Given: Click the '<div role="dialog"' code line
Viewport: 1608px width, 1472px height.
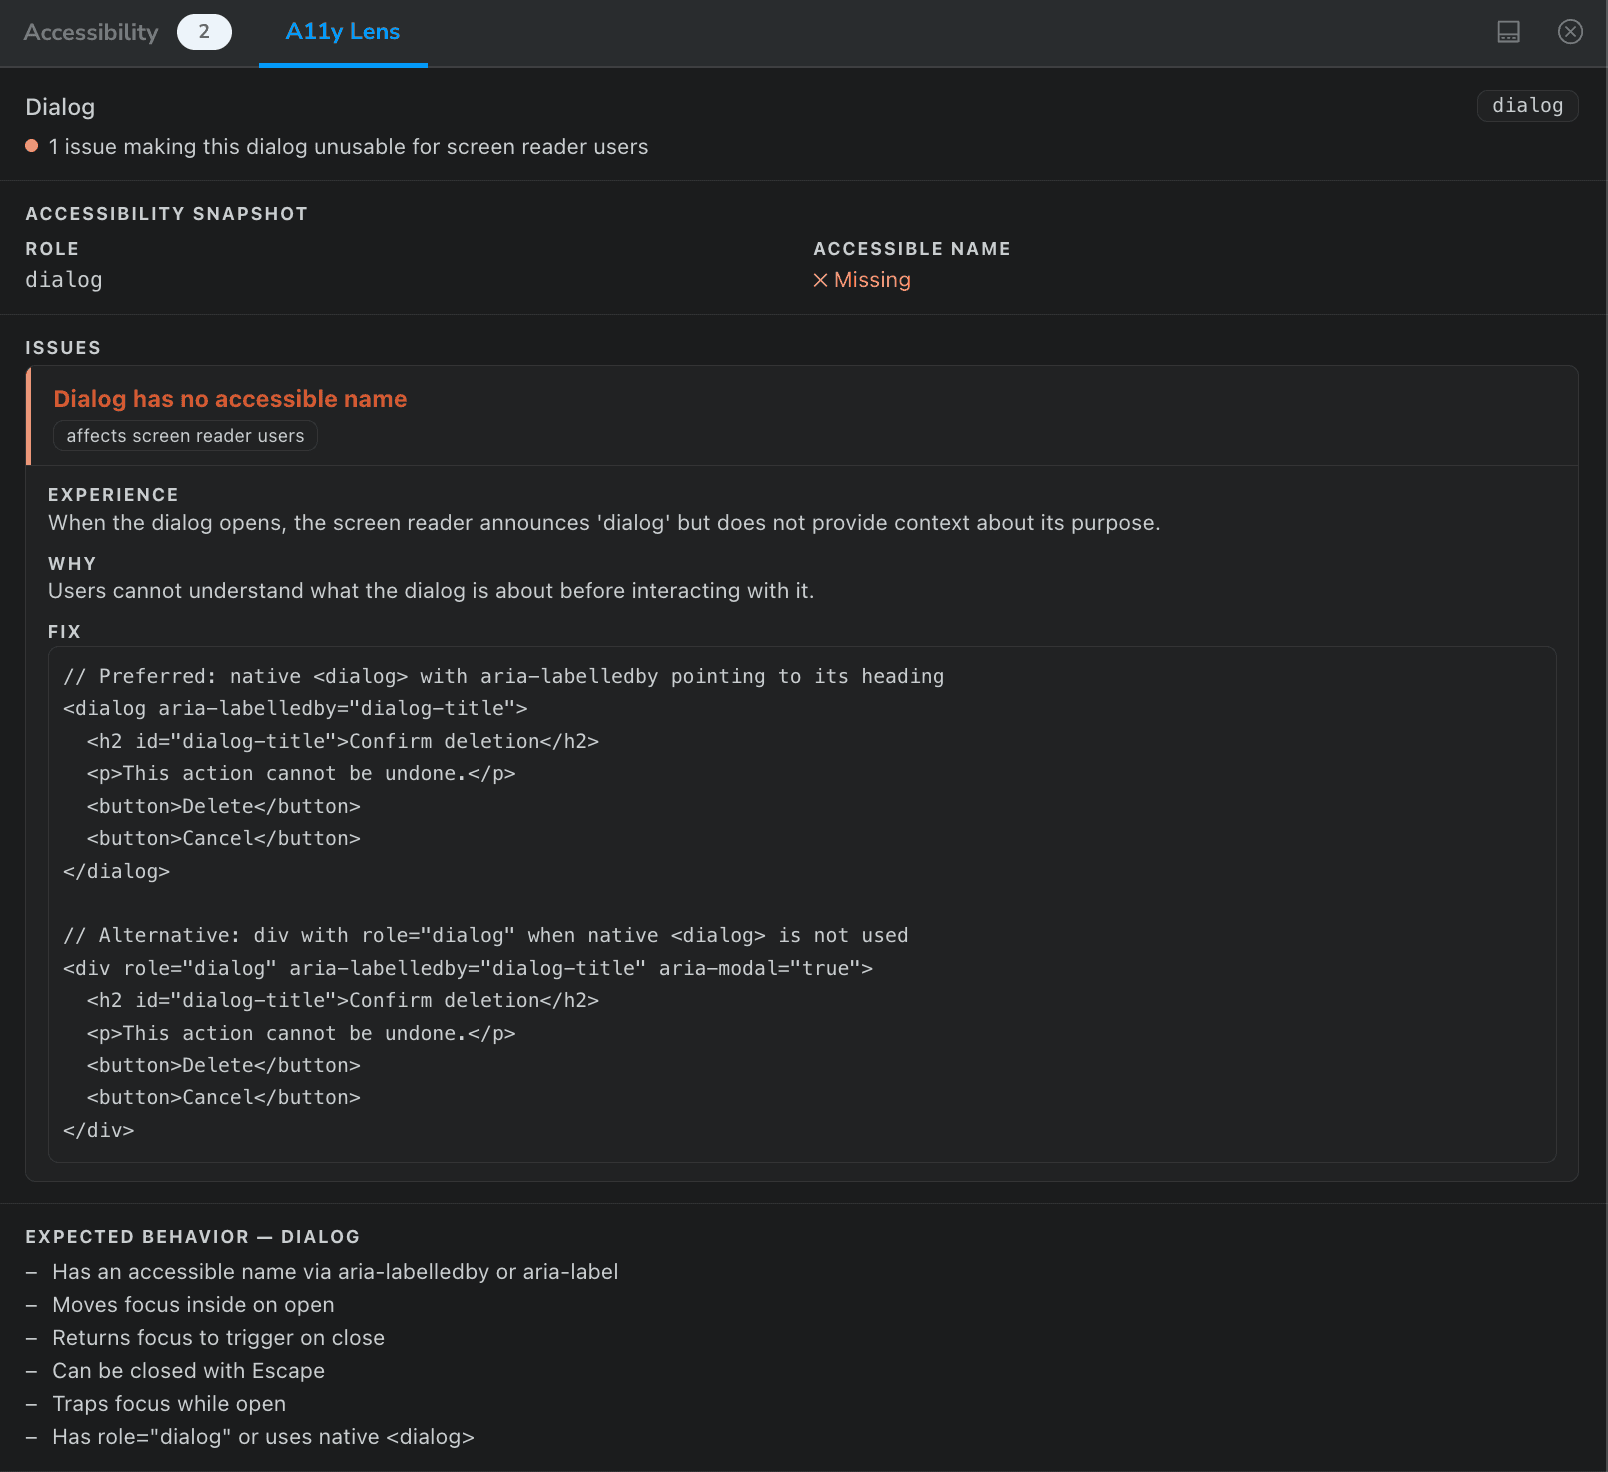Looking at the screenshot, I should click(468, 968).
